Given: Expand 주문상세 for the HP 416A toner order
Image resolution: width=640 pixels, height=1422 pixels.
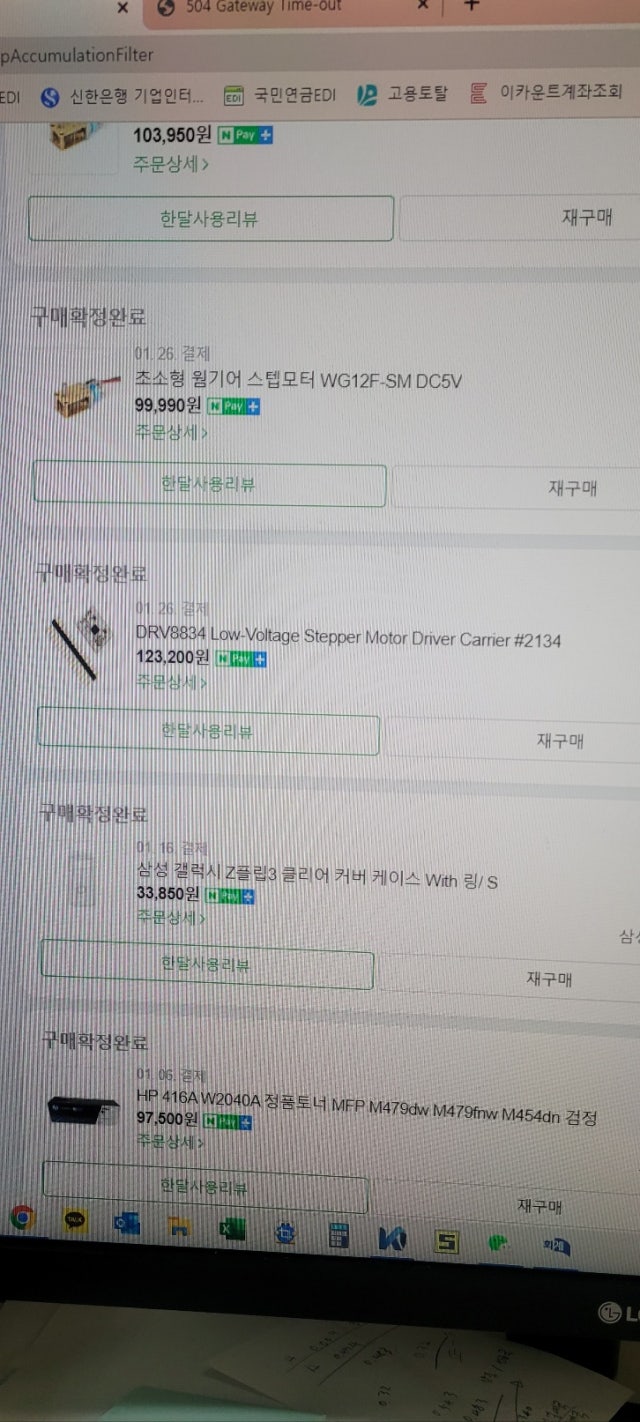Looking at the screenshot, I should (x=171, y=1142).
